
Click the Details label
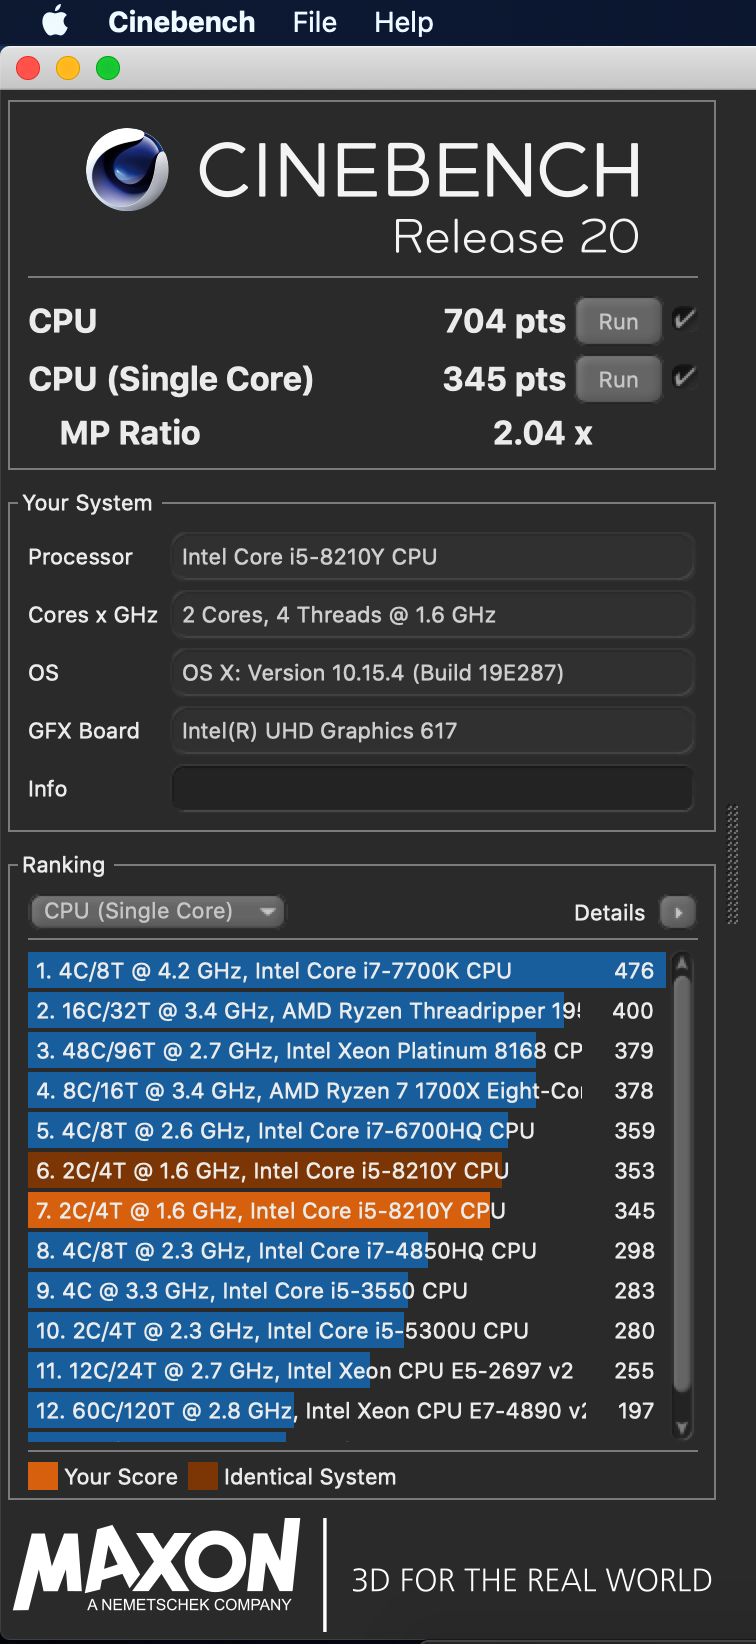pyautogui.click(x=609, y=912)
